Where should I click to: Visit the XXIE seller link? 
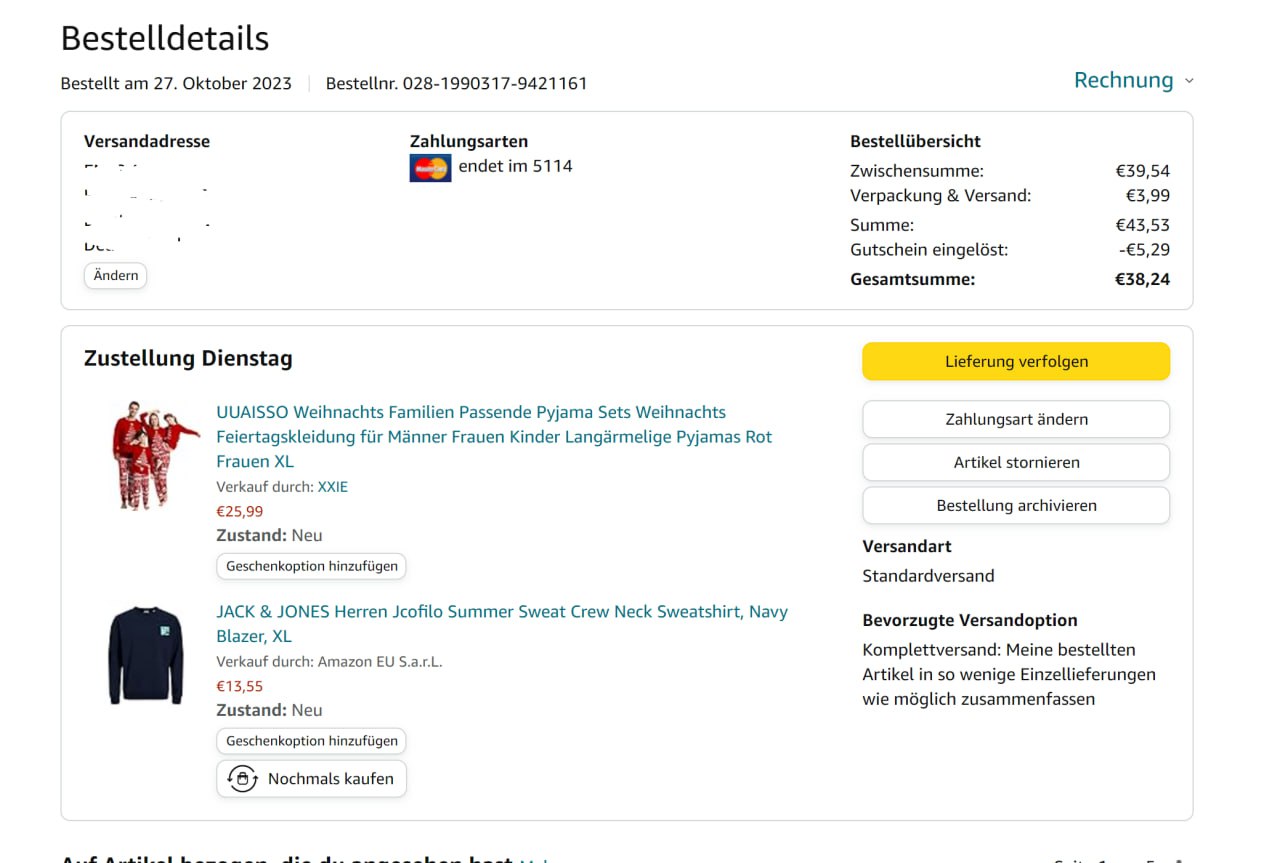[333, 487]
